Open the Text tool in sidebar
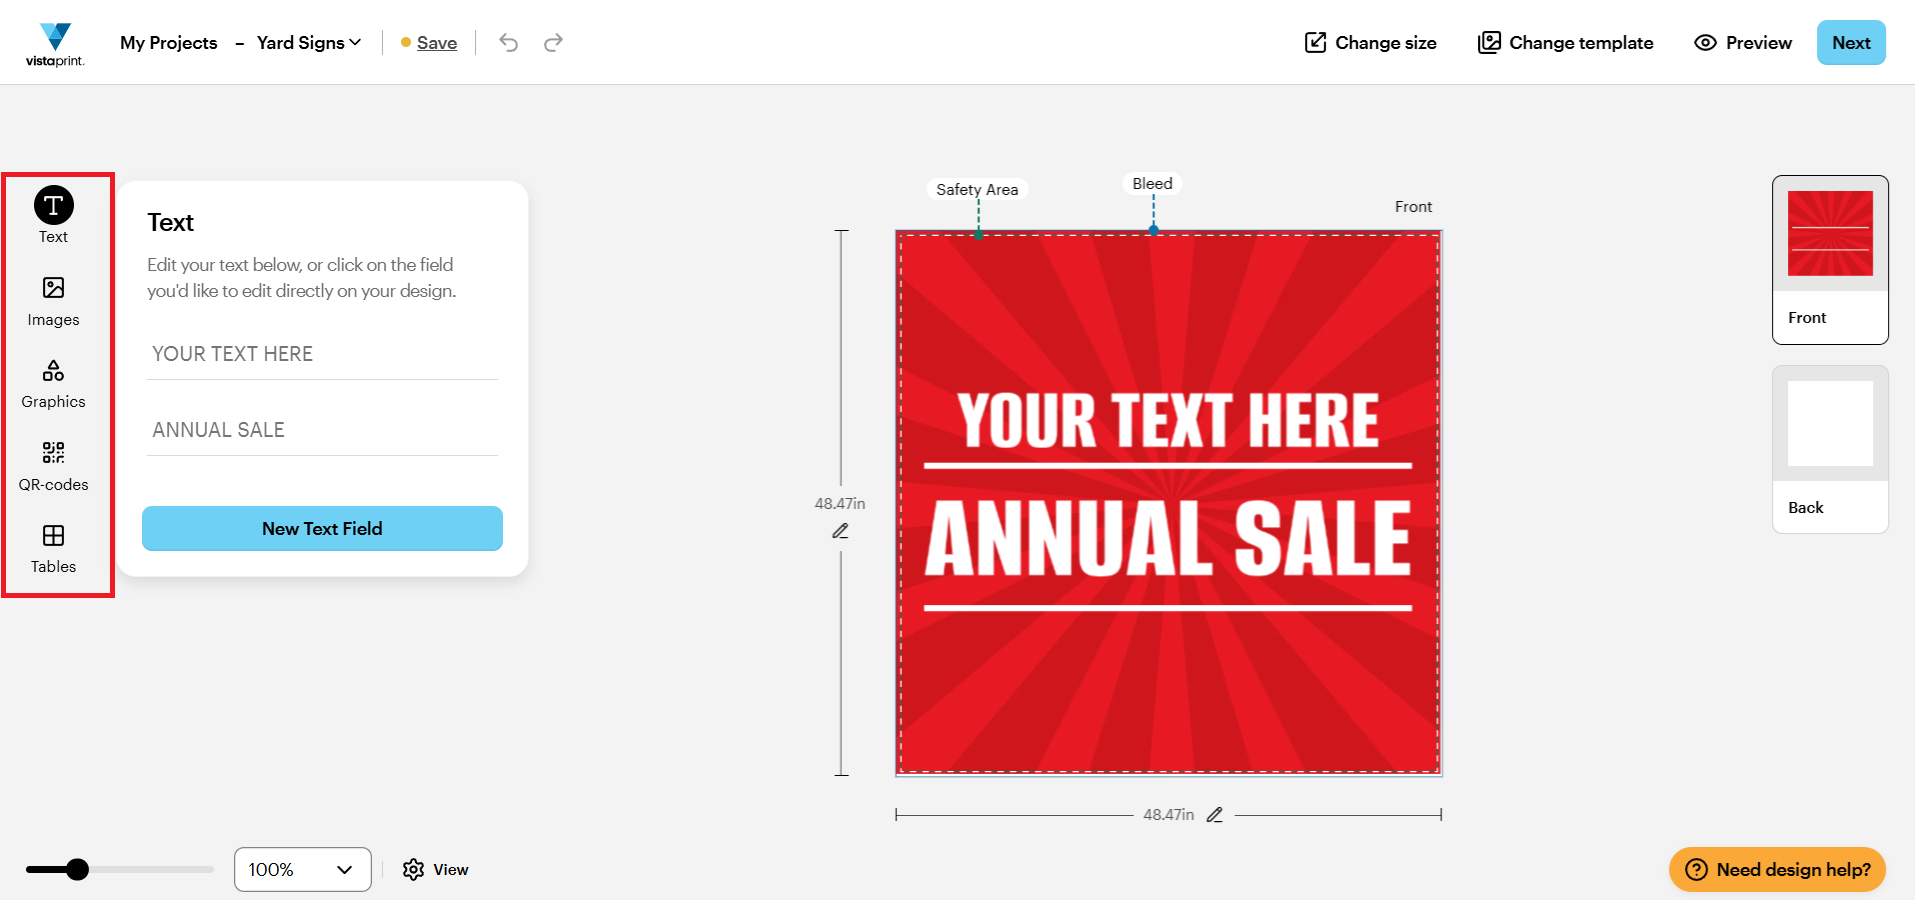The height and width of the screenshot is (900, 1915). coord(54,215)
